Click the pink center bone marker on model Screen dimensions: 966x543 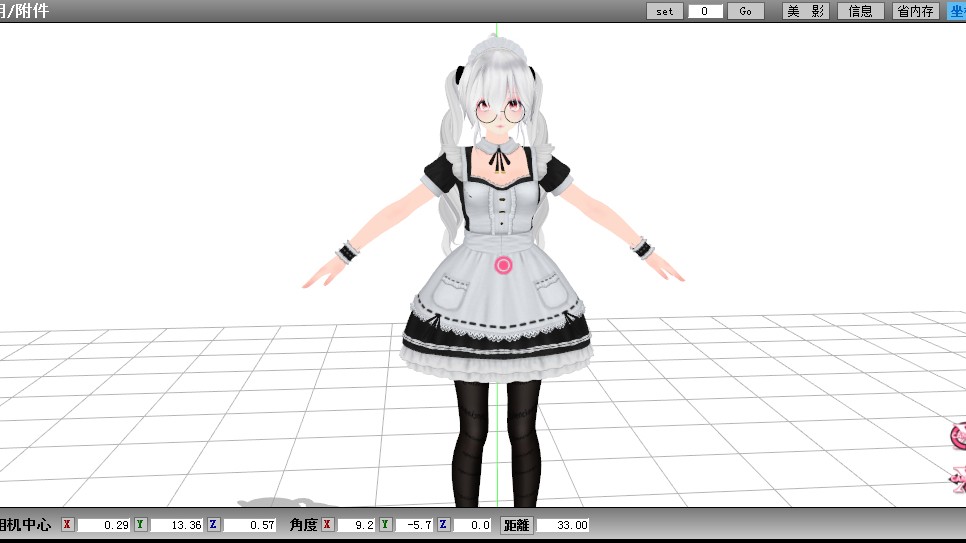click(x=503, y=265)
